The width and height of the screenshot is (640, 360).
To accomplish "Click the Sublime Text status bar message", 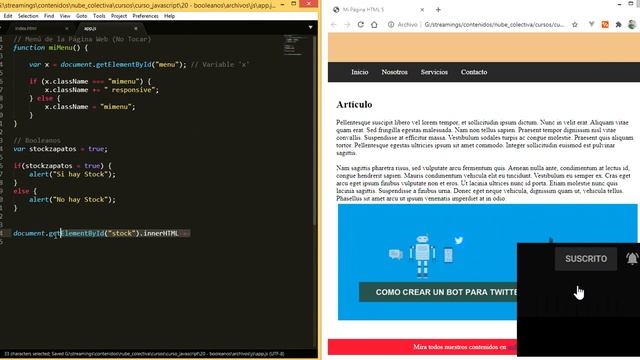I will 144,354.
